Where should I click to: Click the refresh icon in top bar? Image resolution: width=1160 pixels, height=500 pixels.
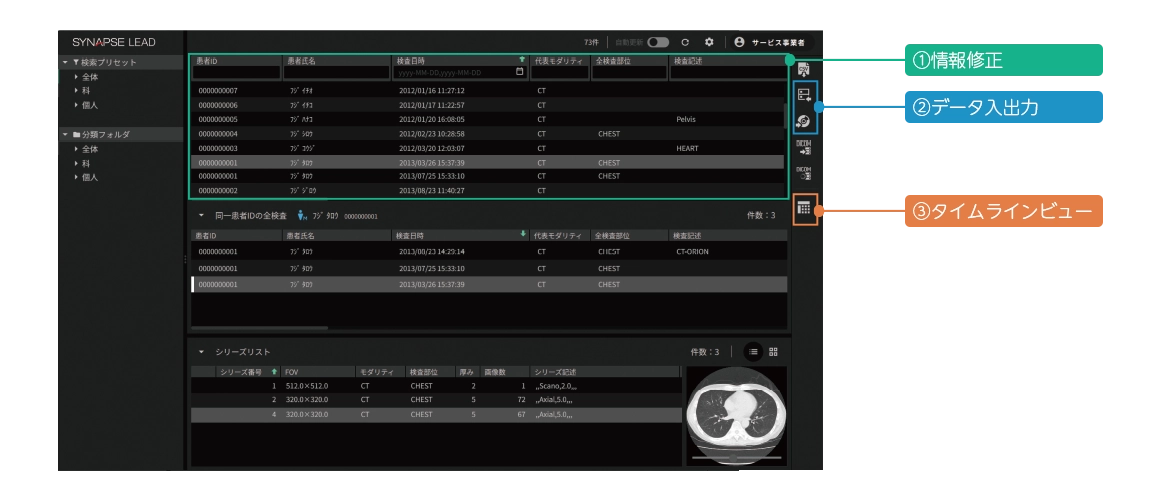point(685,42)
